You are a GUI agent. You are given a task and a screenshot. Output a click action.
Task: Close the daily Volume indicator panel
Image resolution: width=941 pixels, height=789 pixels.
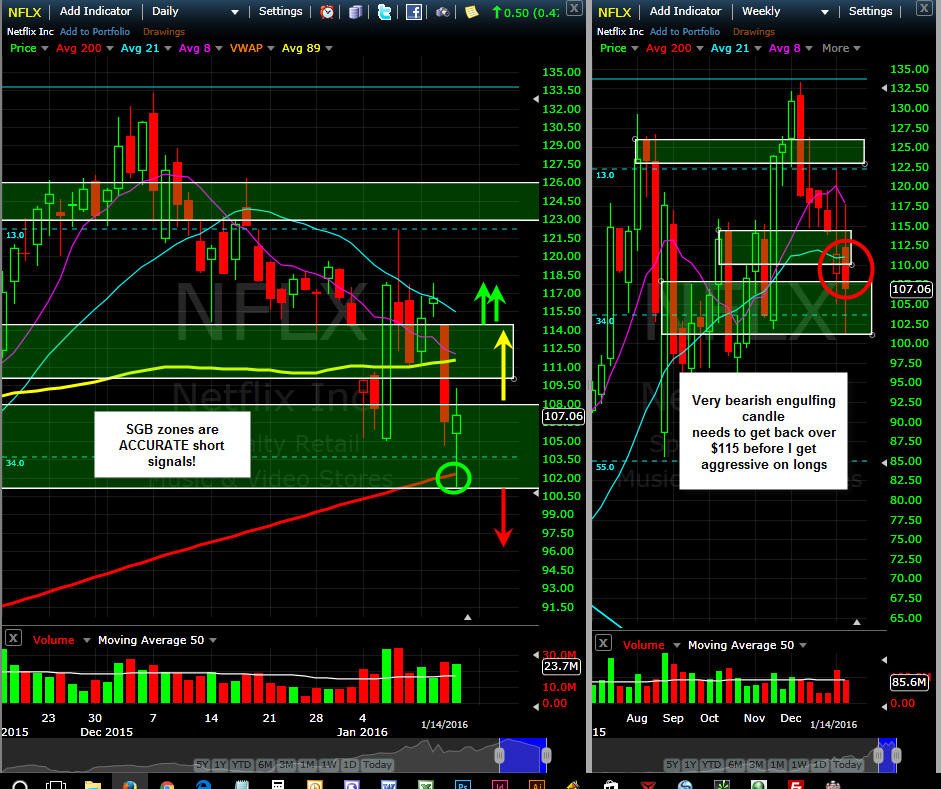(x=13, y=638)
